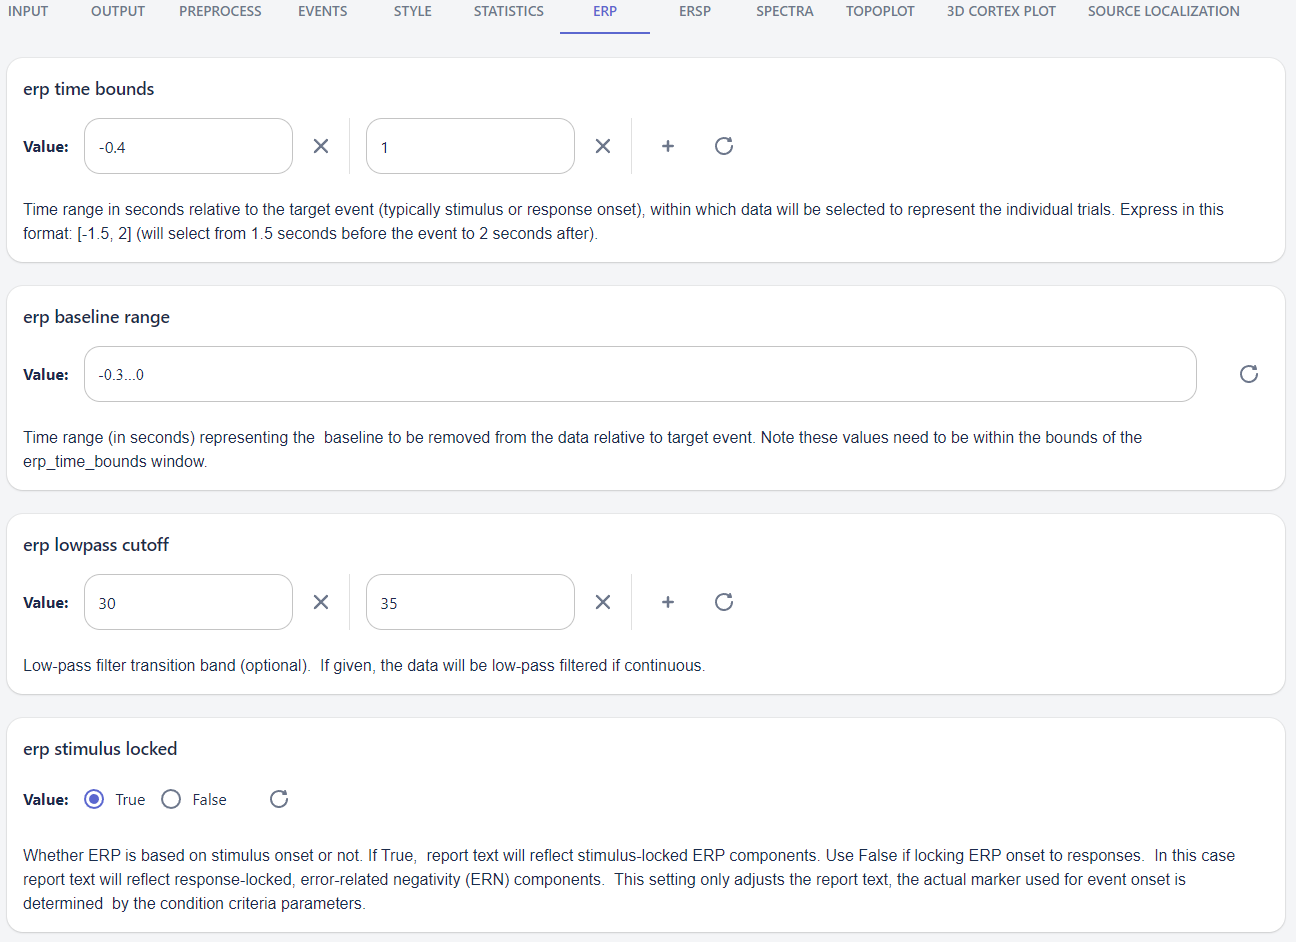The height and width of the screenshot is (942, 1296).
Task: Click the 'erp time bounds' heading
Action: (89, 89)
